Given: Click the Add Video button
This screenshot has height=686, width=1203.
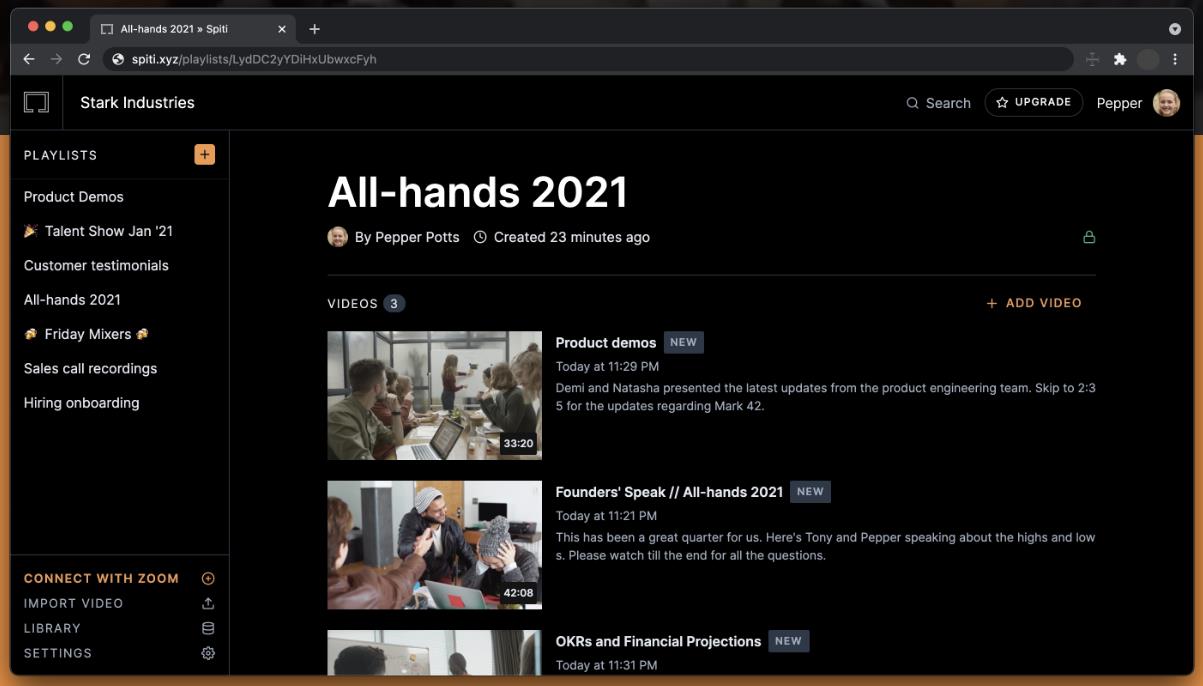Looking at the screenshot, I should point(1034,303).
